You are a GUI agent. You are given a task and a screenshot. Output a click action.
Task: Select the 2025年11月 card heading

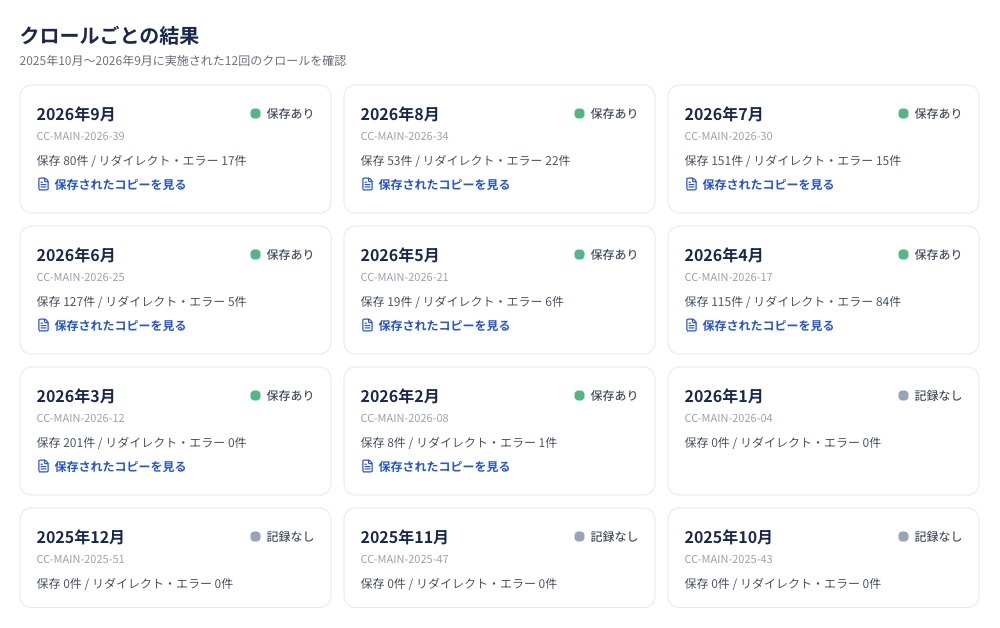pyautogui.click(x=404, y=537)
